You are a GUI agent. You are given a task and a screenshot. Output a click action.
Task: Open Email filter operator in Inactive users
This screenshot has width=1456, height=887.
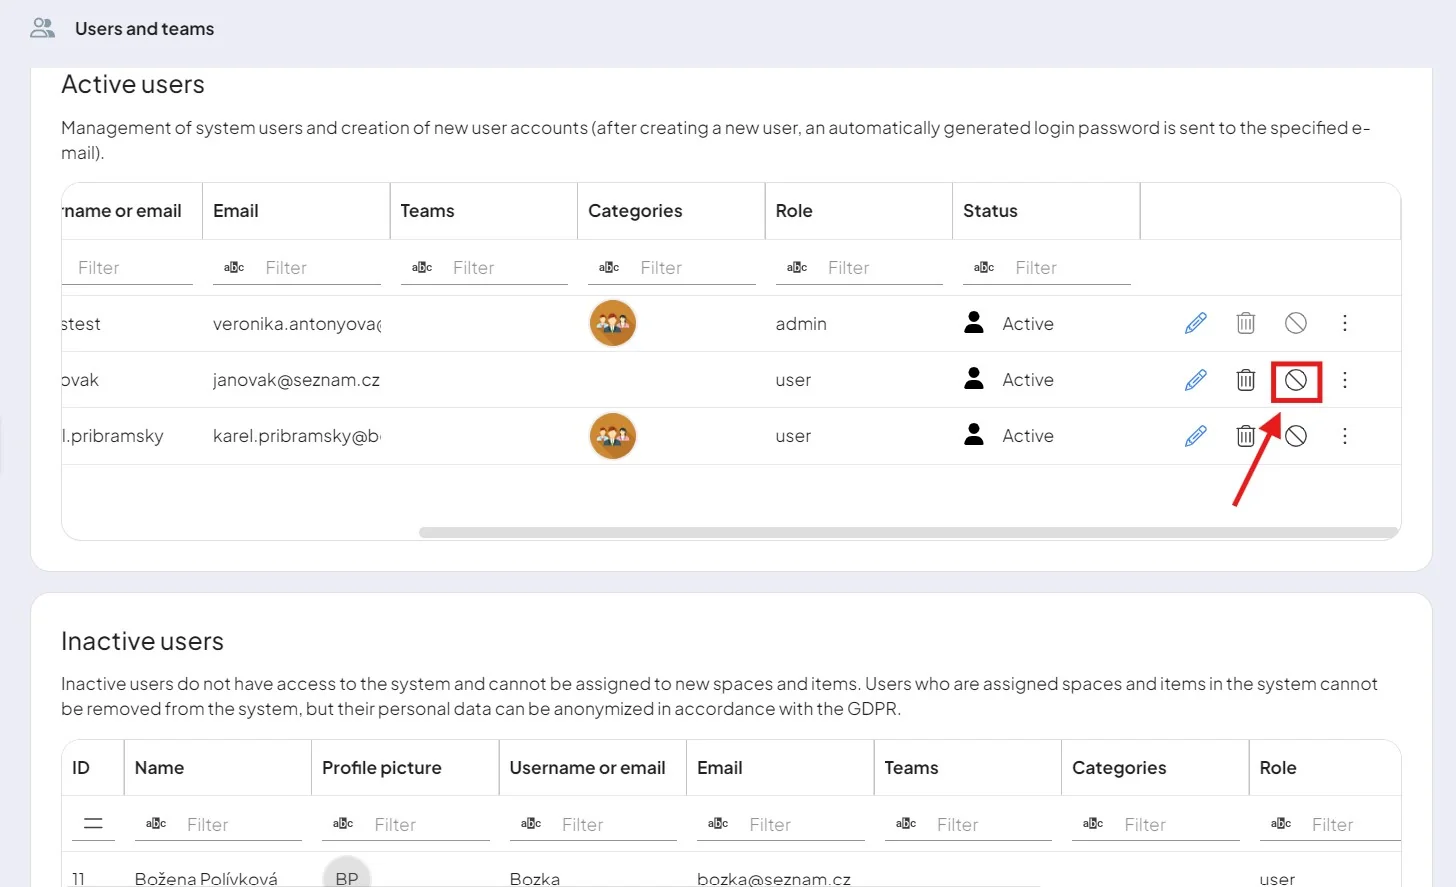coord(718,824)
